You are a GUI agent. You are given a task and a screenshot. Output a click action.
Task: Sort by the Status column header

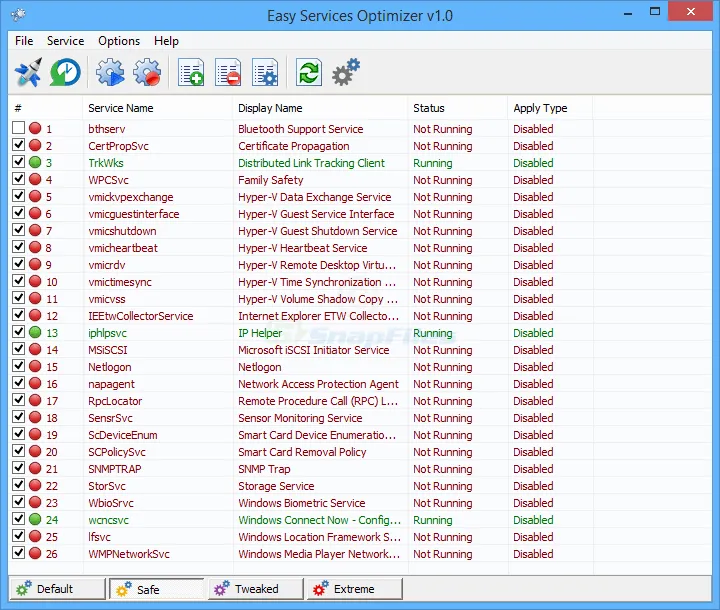click(x=458, y=108)
